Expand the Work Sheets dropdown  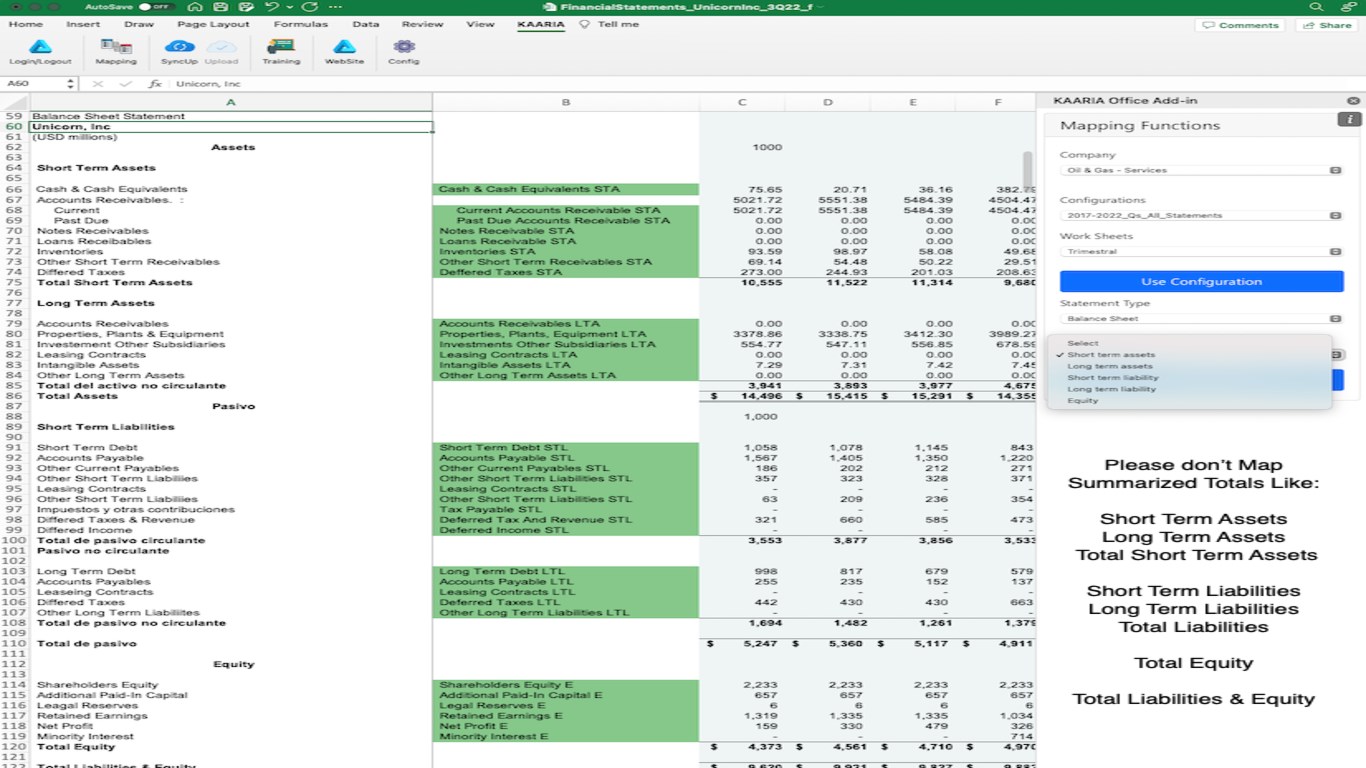pyautogui.click(x=1201, y=252)
